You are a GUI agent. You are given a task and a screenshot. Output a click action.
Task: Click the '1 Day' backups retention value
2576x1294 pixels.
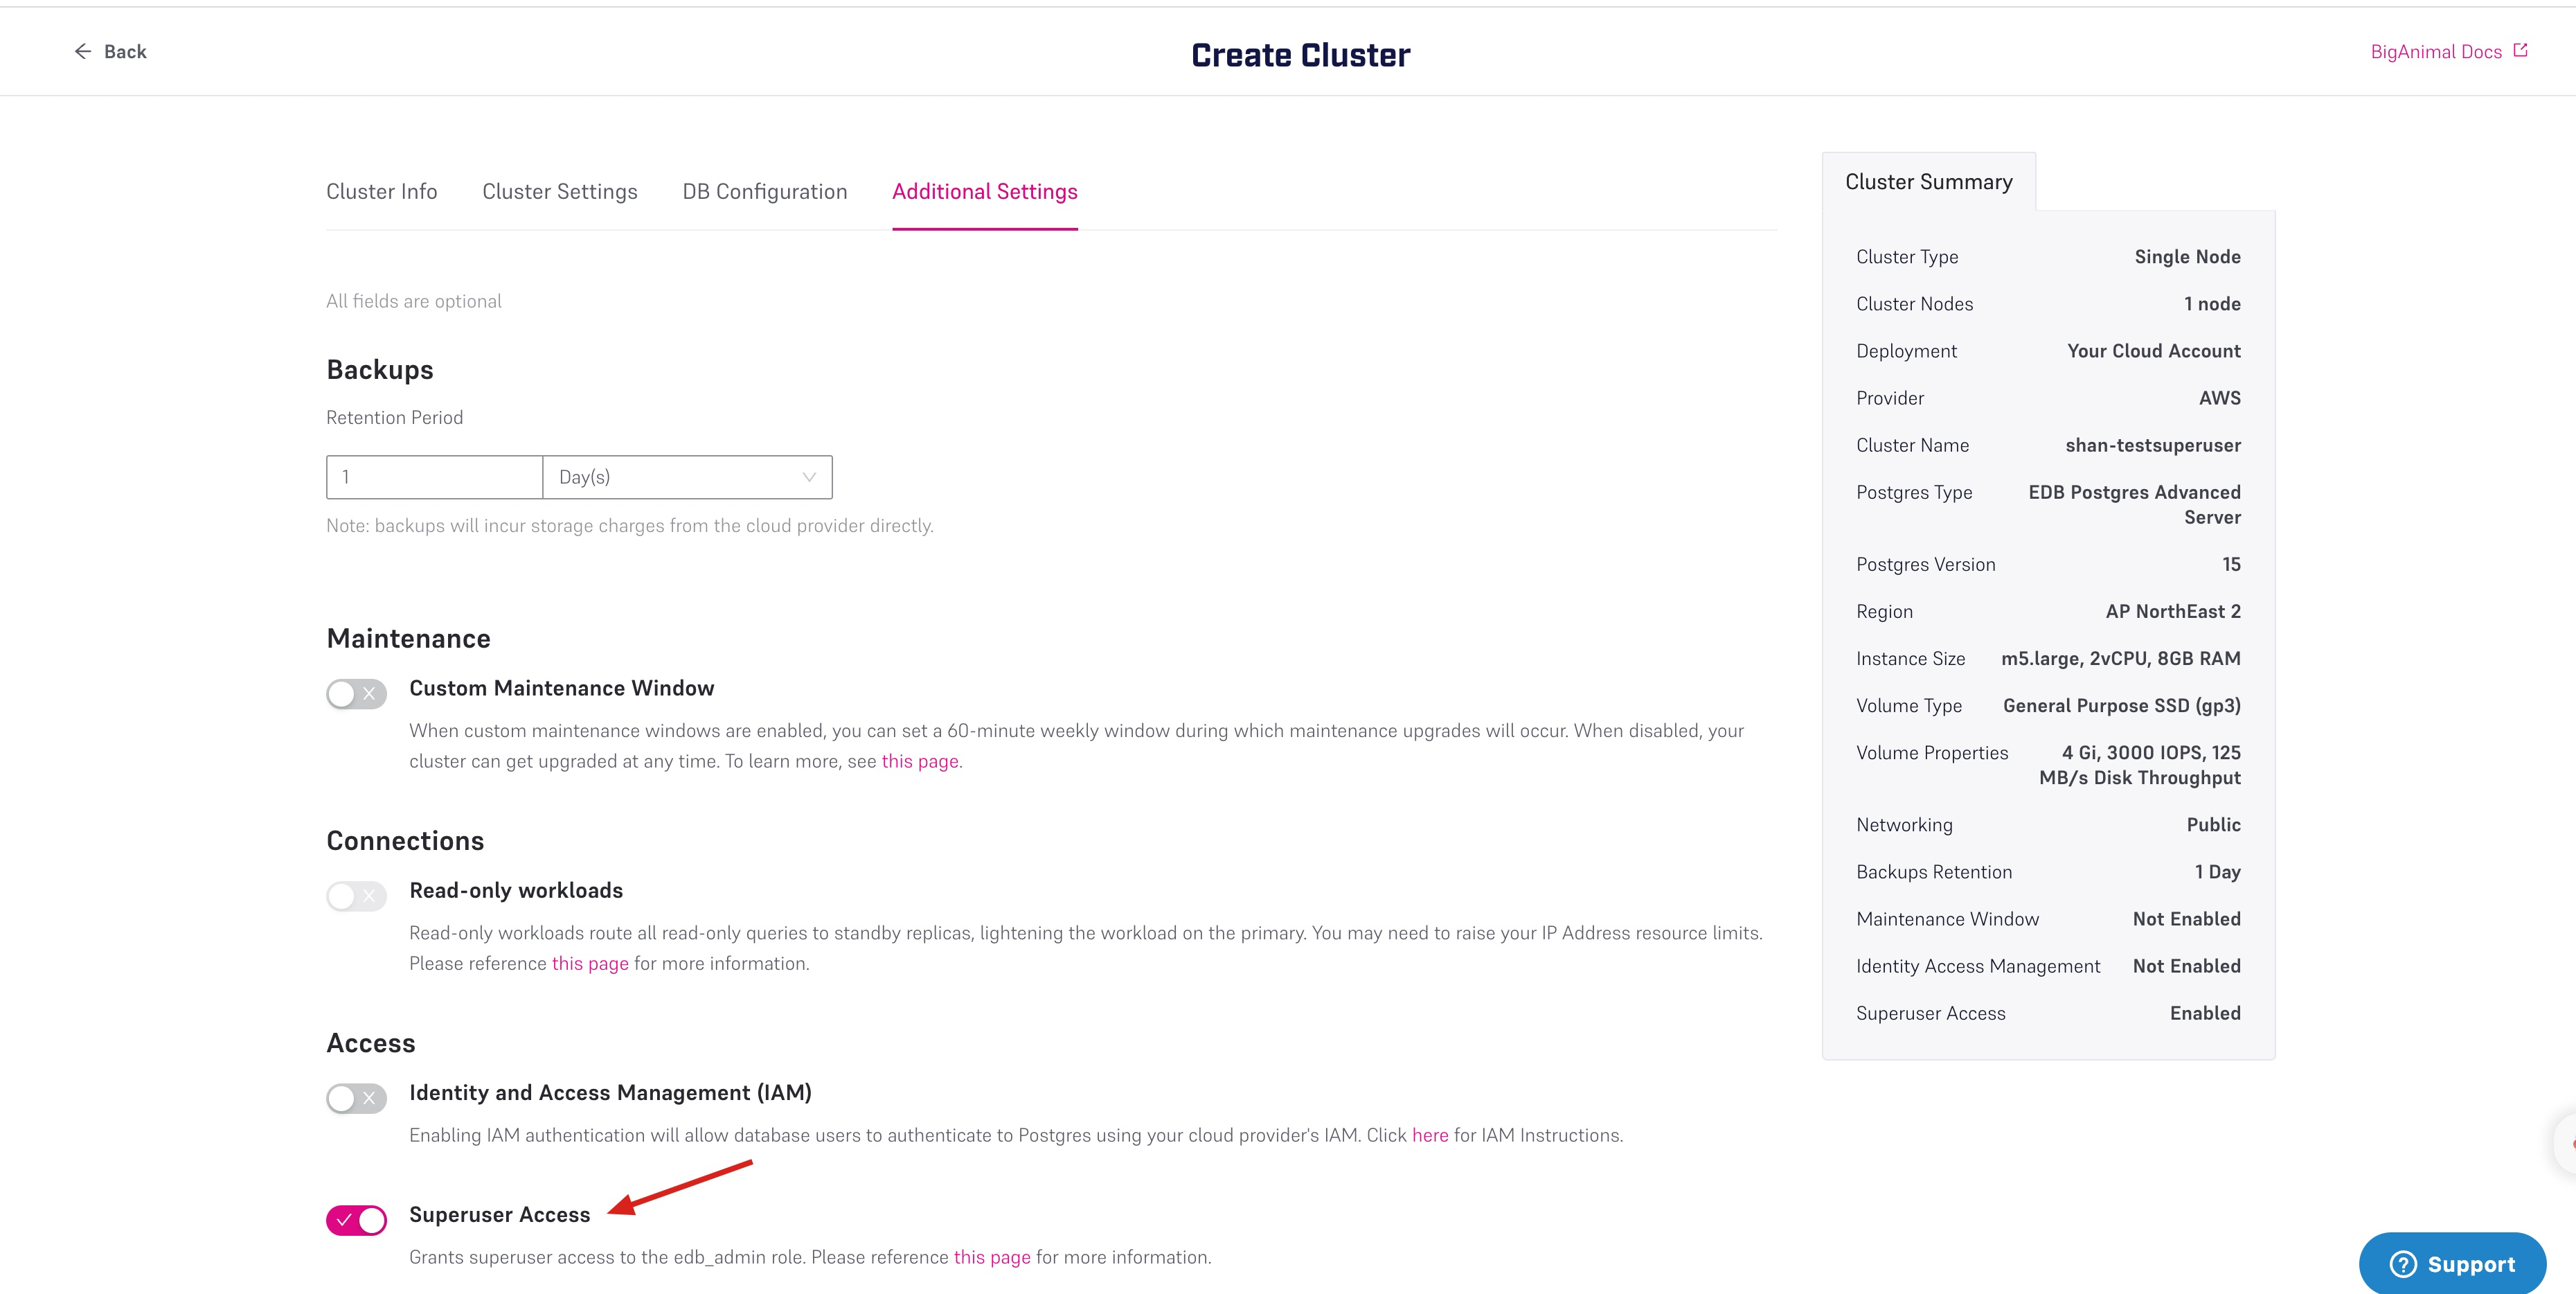click(2217, 872)
